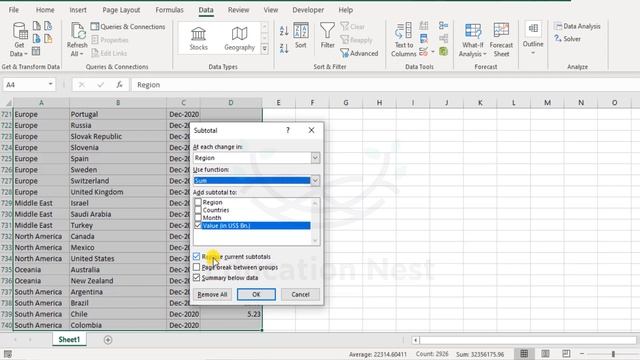
Task: Expand the At each change in dropdown
Action: tap(315, 158)
